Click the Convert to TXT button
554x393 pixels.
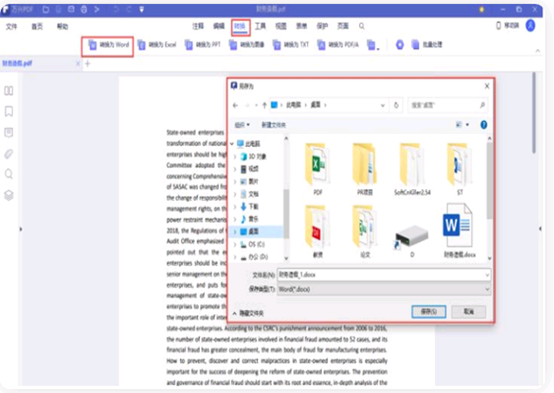291,45
